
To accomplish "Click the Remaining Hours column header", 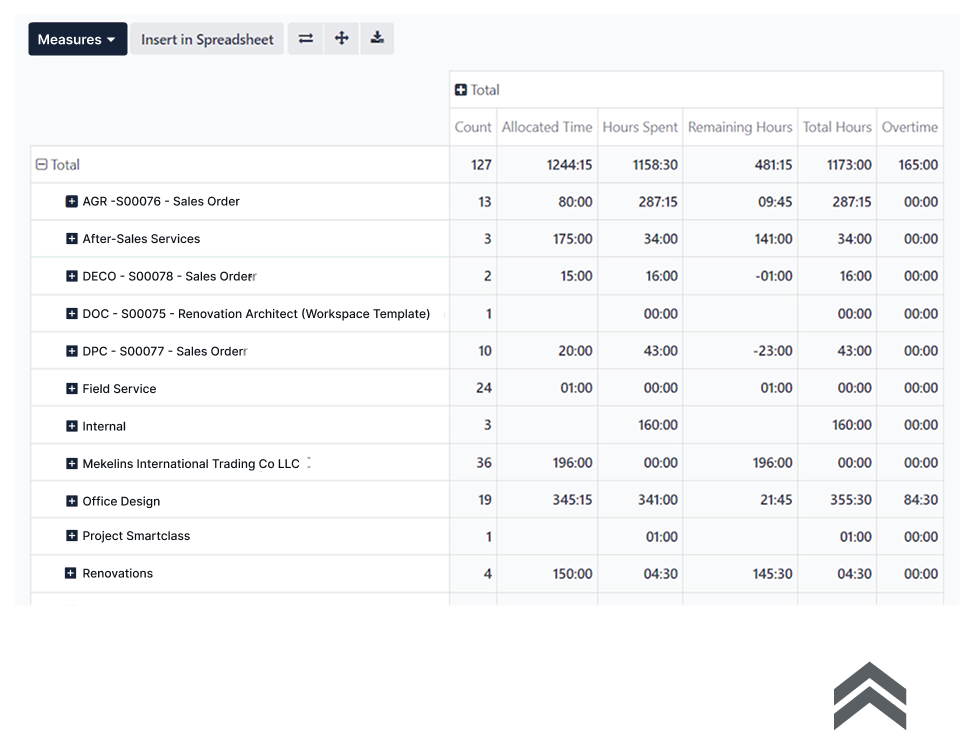I will 740,127.
